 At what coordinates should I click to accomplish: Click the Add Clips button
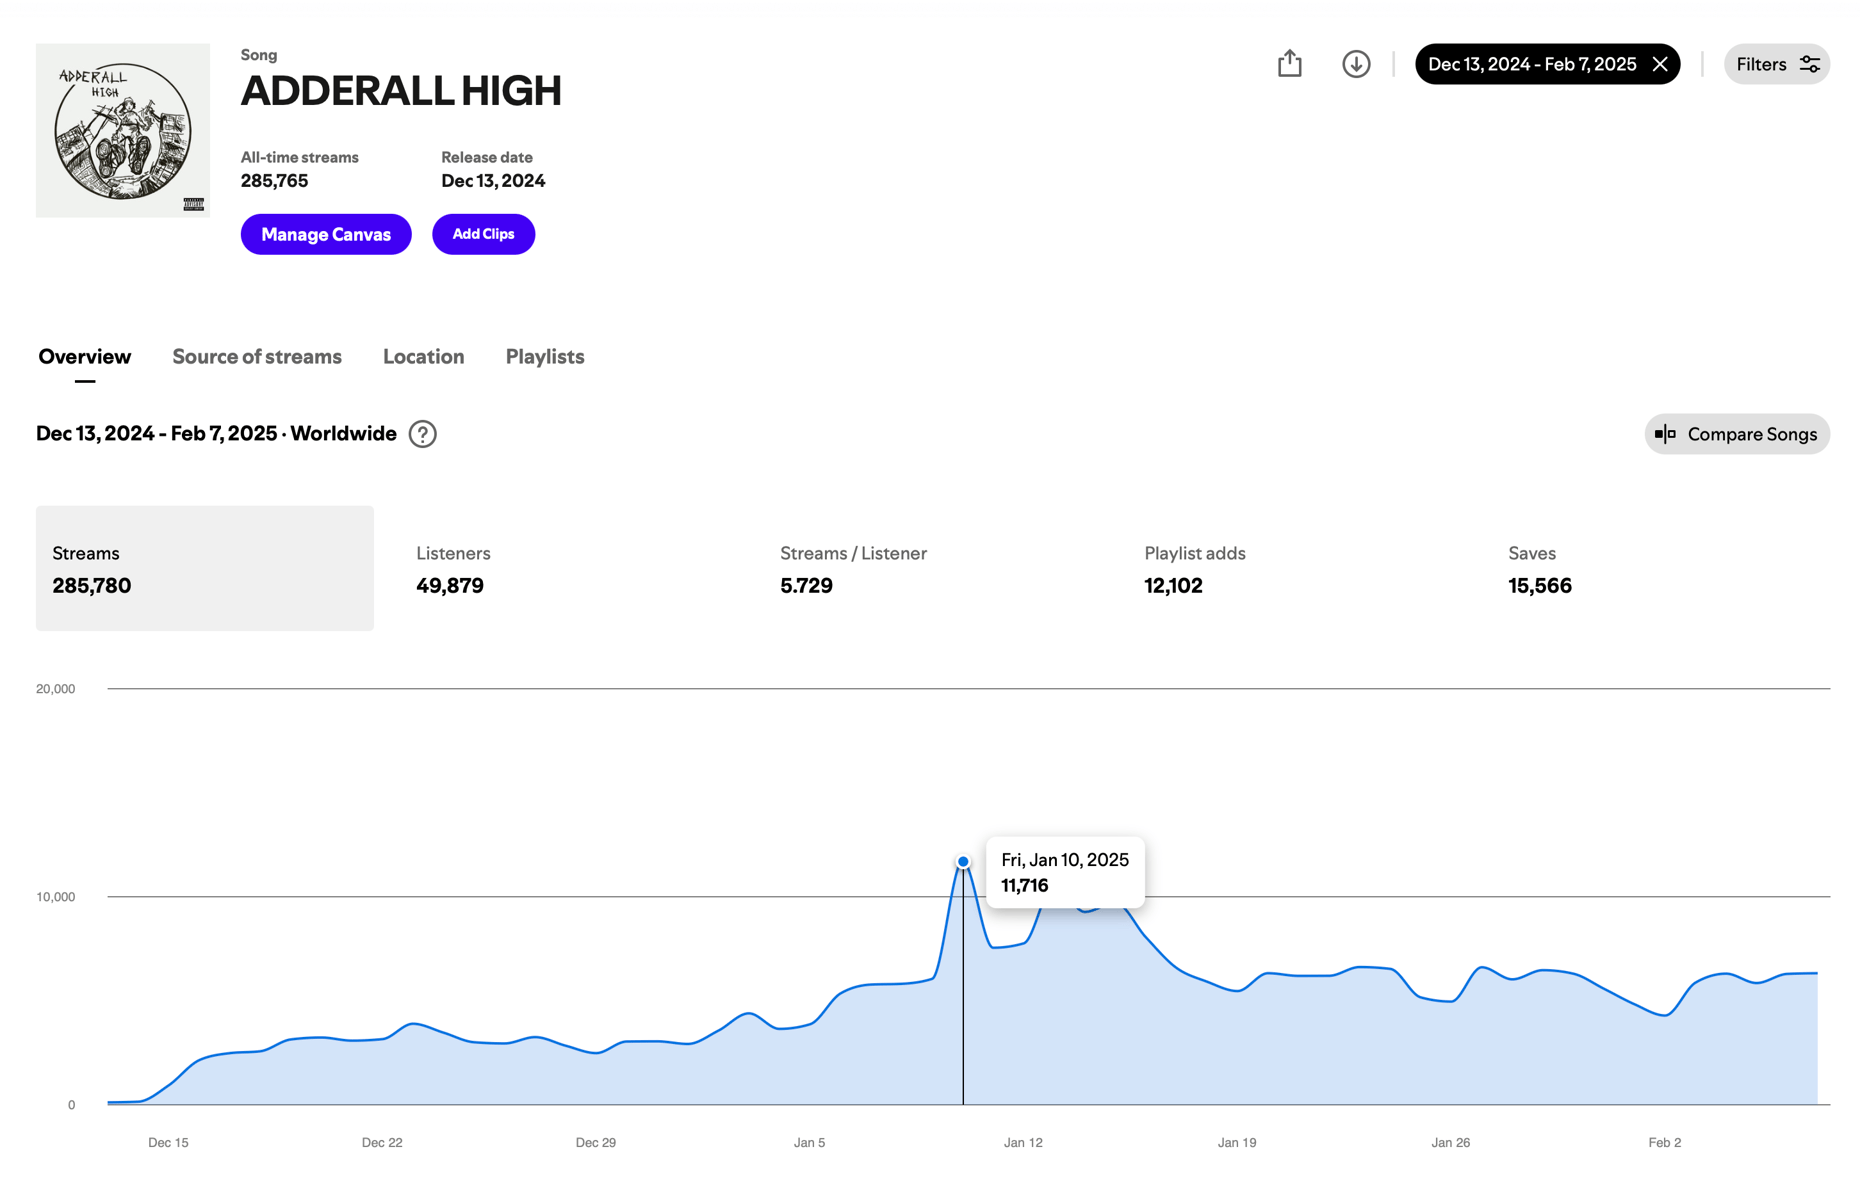483,234
